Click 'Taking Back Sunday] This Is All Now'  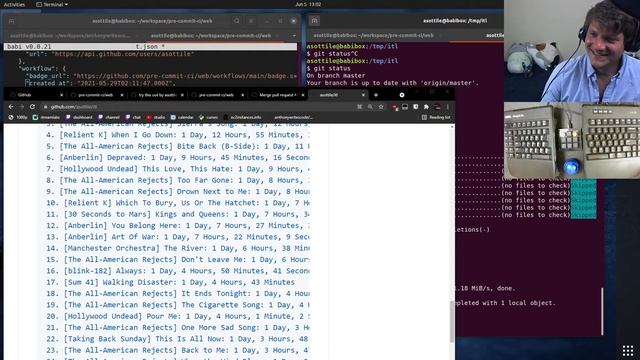pyautogui.click(x=178, y=339)
